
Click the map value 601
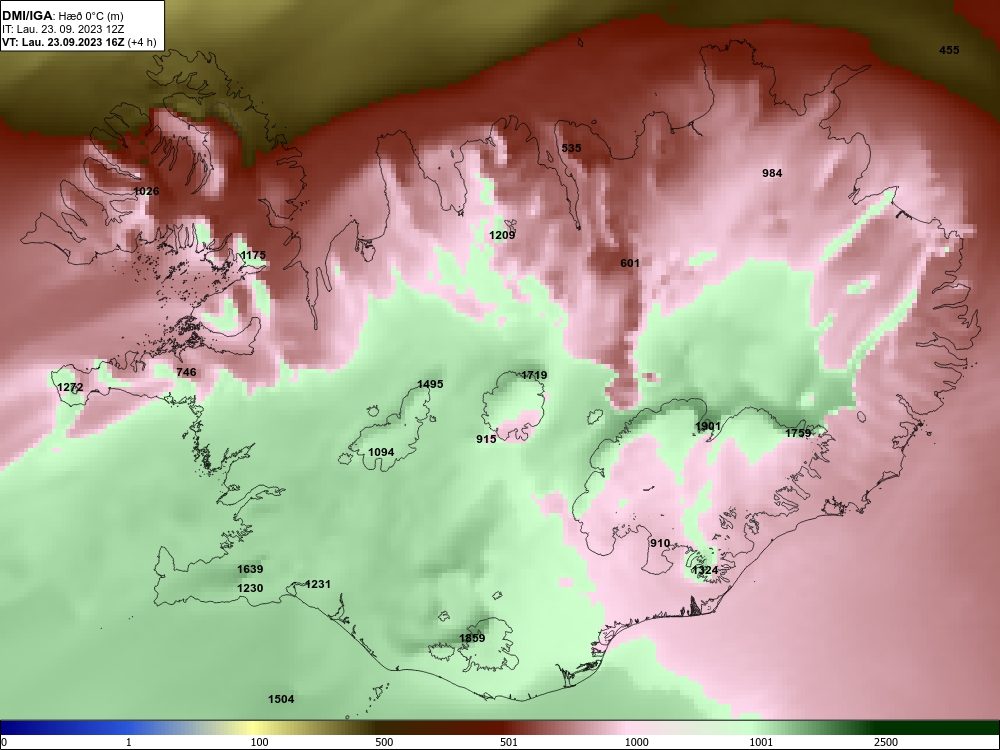[629, 263]
